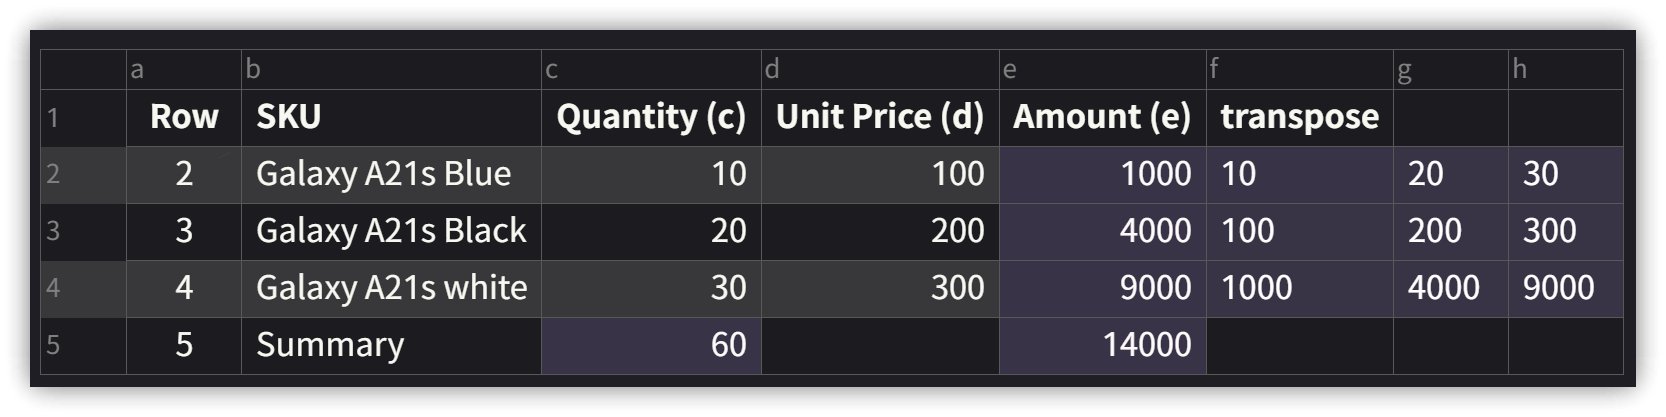The width and height of the screenshot is (1666, 417).
Task: Select the Galaxy A21s Blue SKU cell
Action: (x=391, y=175)
